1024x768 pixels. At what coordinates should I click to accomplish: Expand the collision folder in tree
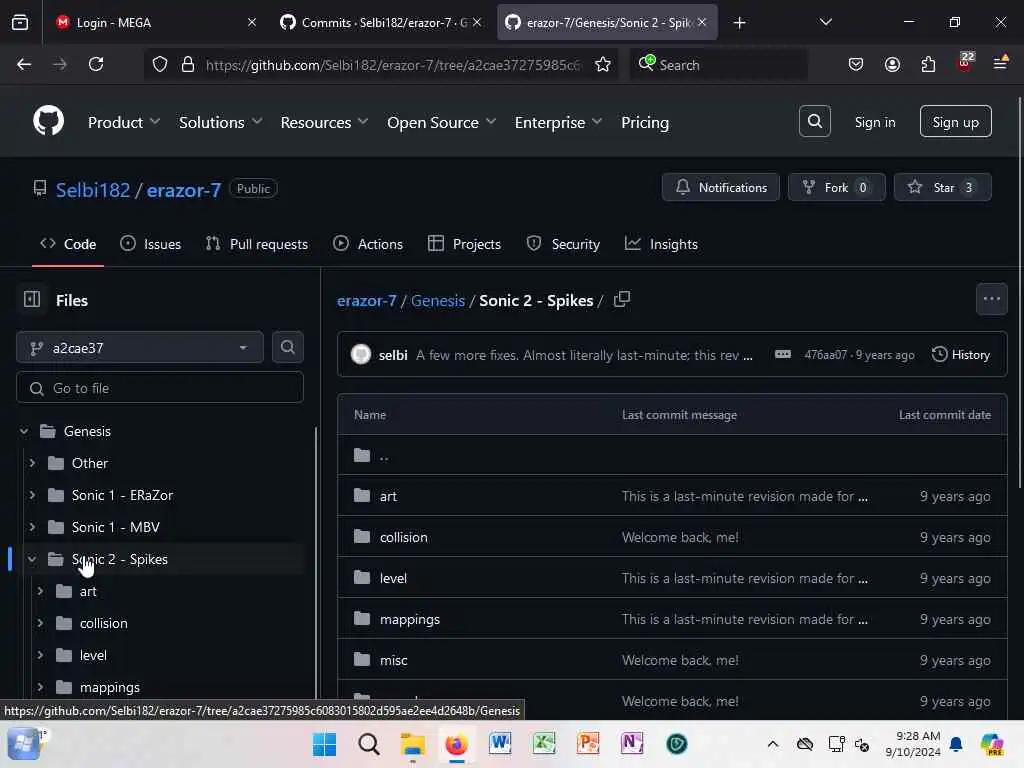pyautogui.click(x=40, y=623)
